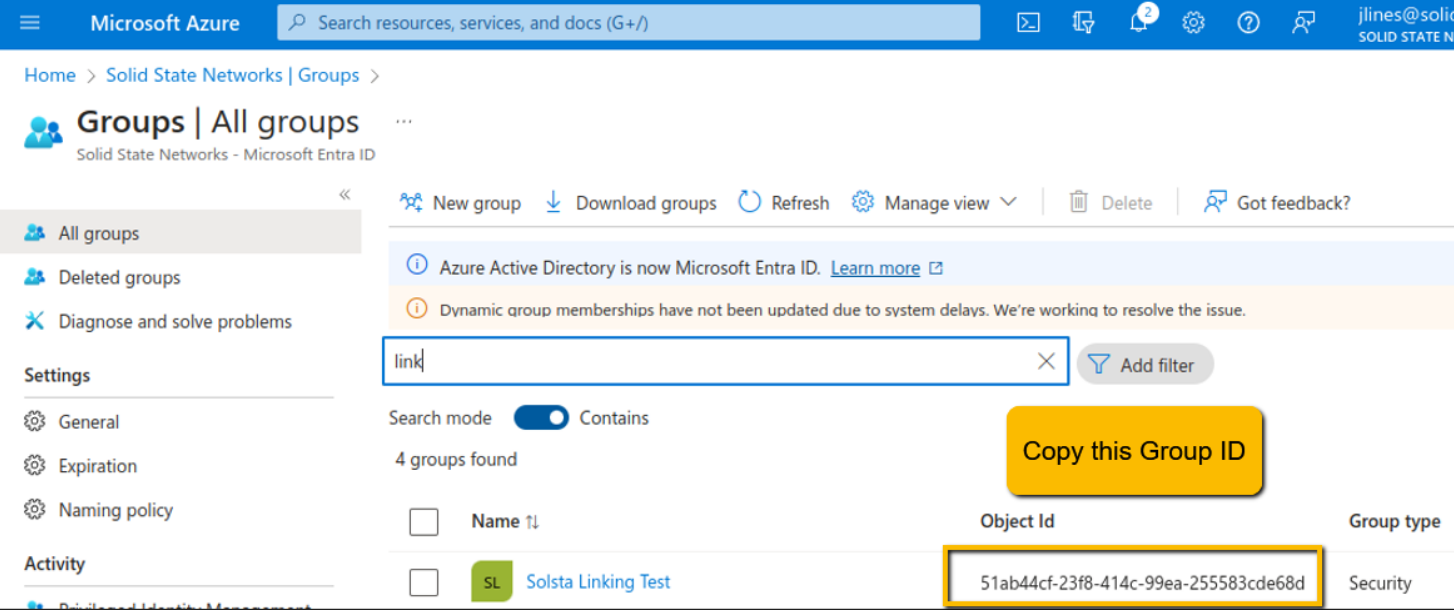Open Directories and subscriptions filter icon
Viewport: 1454px width, 612px height.
click(1083, 23)
